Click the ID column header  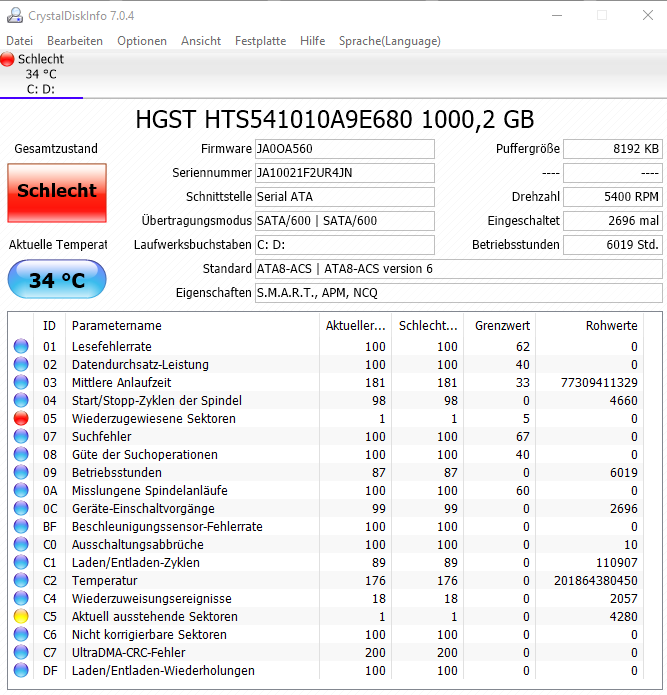coord(49,326)
